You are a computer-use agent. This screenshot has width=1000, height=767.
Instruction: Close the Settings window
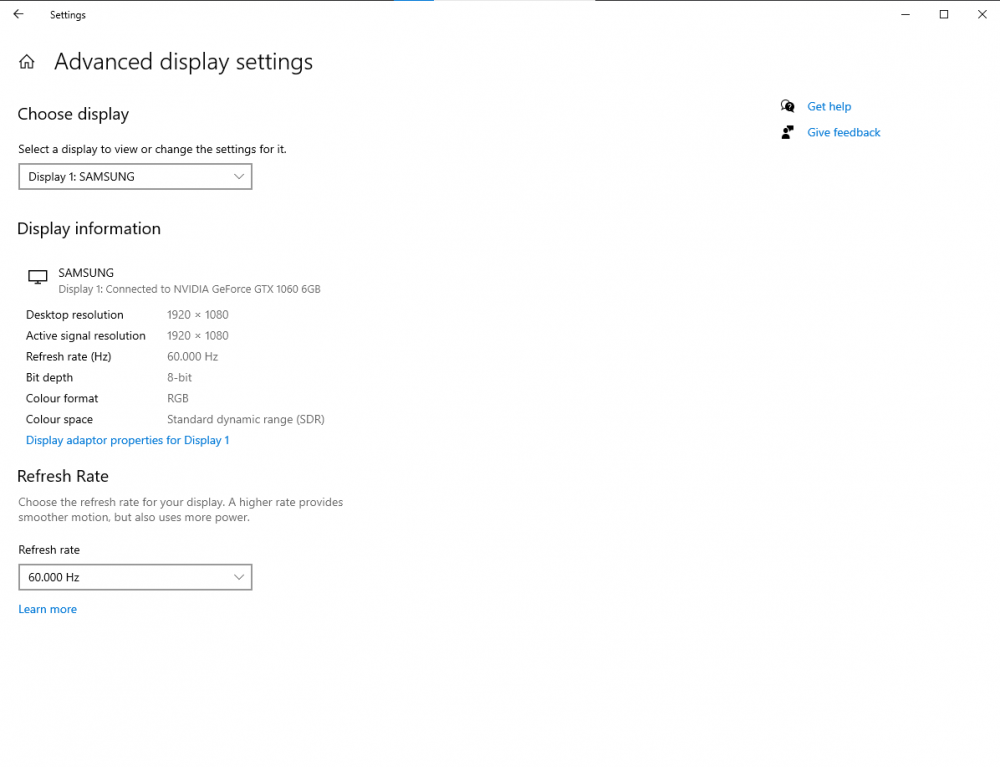982,14
